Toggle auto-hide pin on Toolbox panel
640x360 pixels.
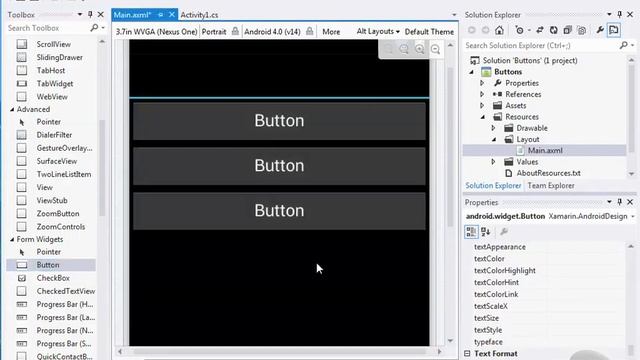click(90, 15)
